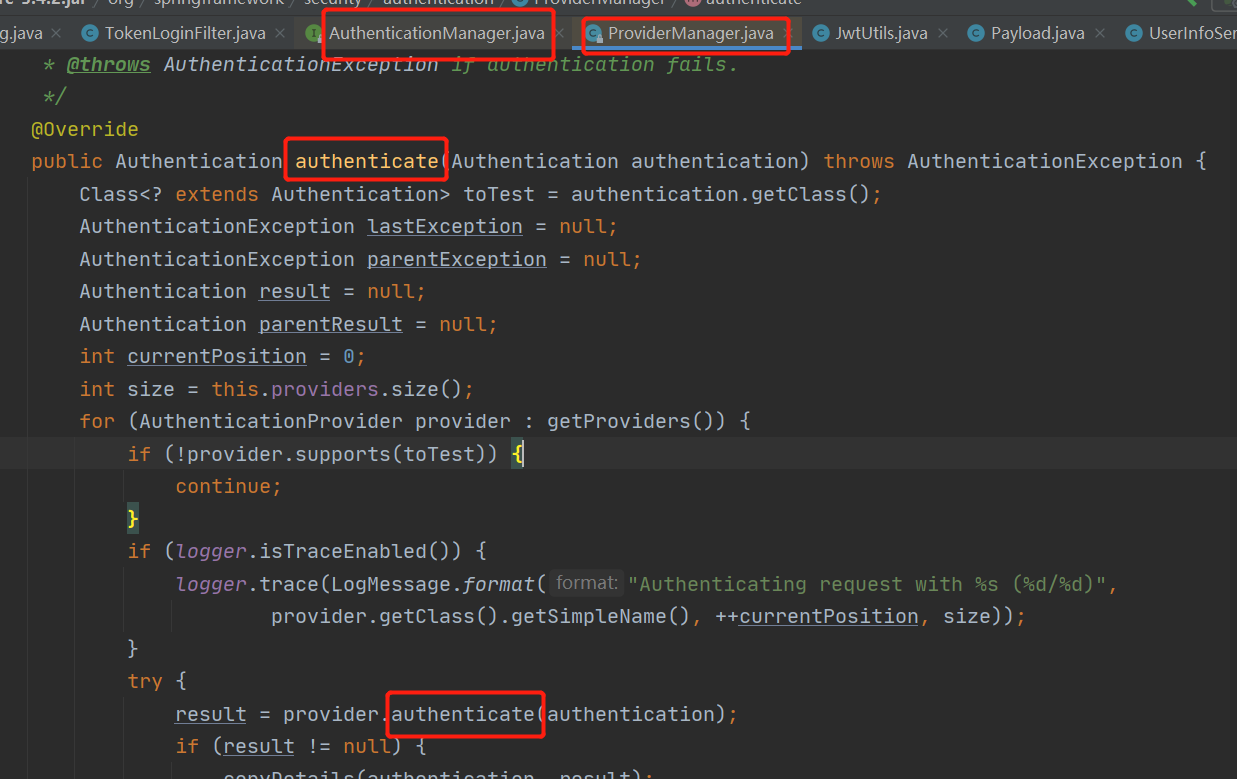Screen dimensions: 1237x779
Task: Click the class icon on Payload.java tab
Action: coord(976,34)
